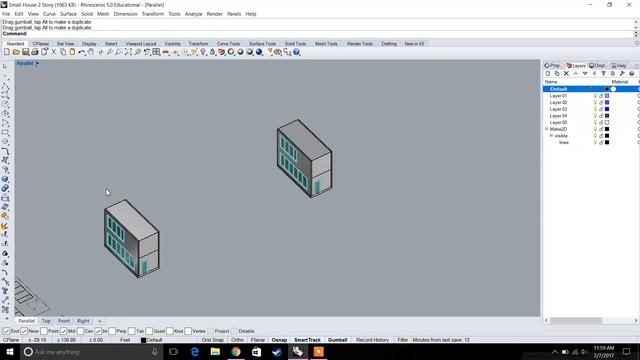Open Microsoft Edge from the taskbar
This screenshot has width=640, height=360.
tap(195, 352)
